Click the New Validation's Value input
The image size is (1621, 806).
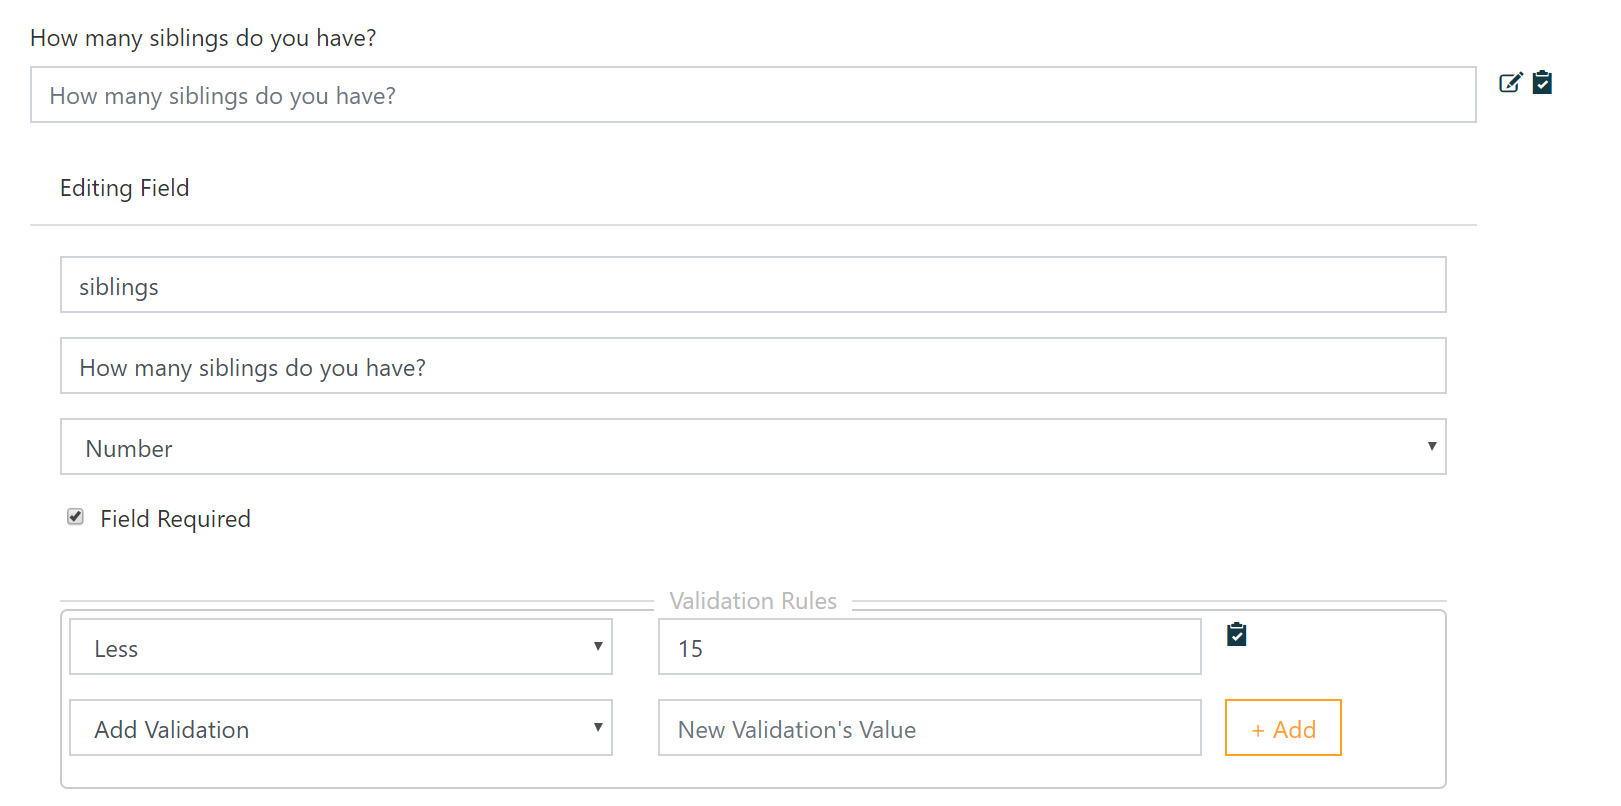click(x=930, y=728)
